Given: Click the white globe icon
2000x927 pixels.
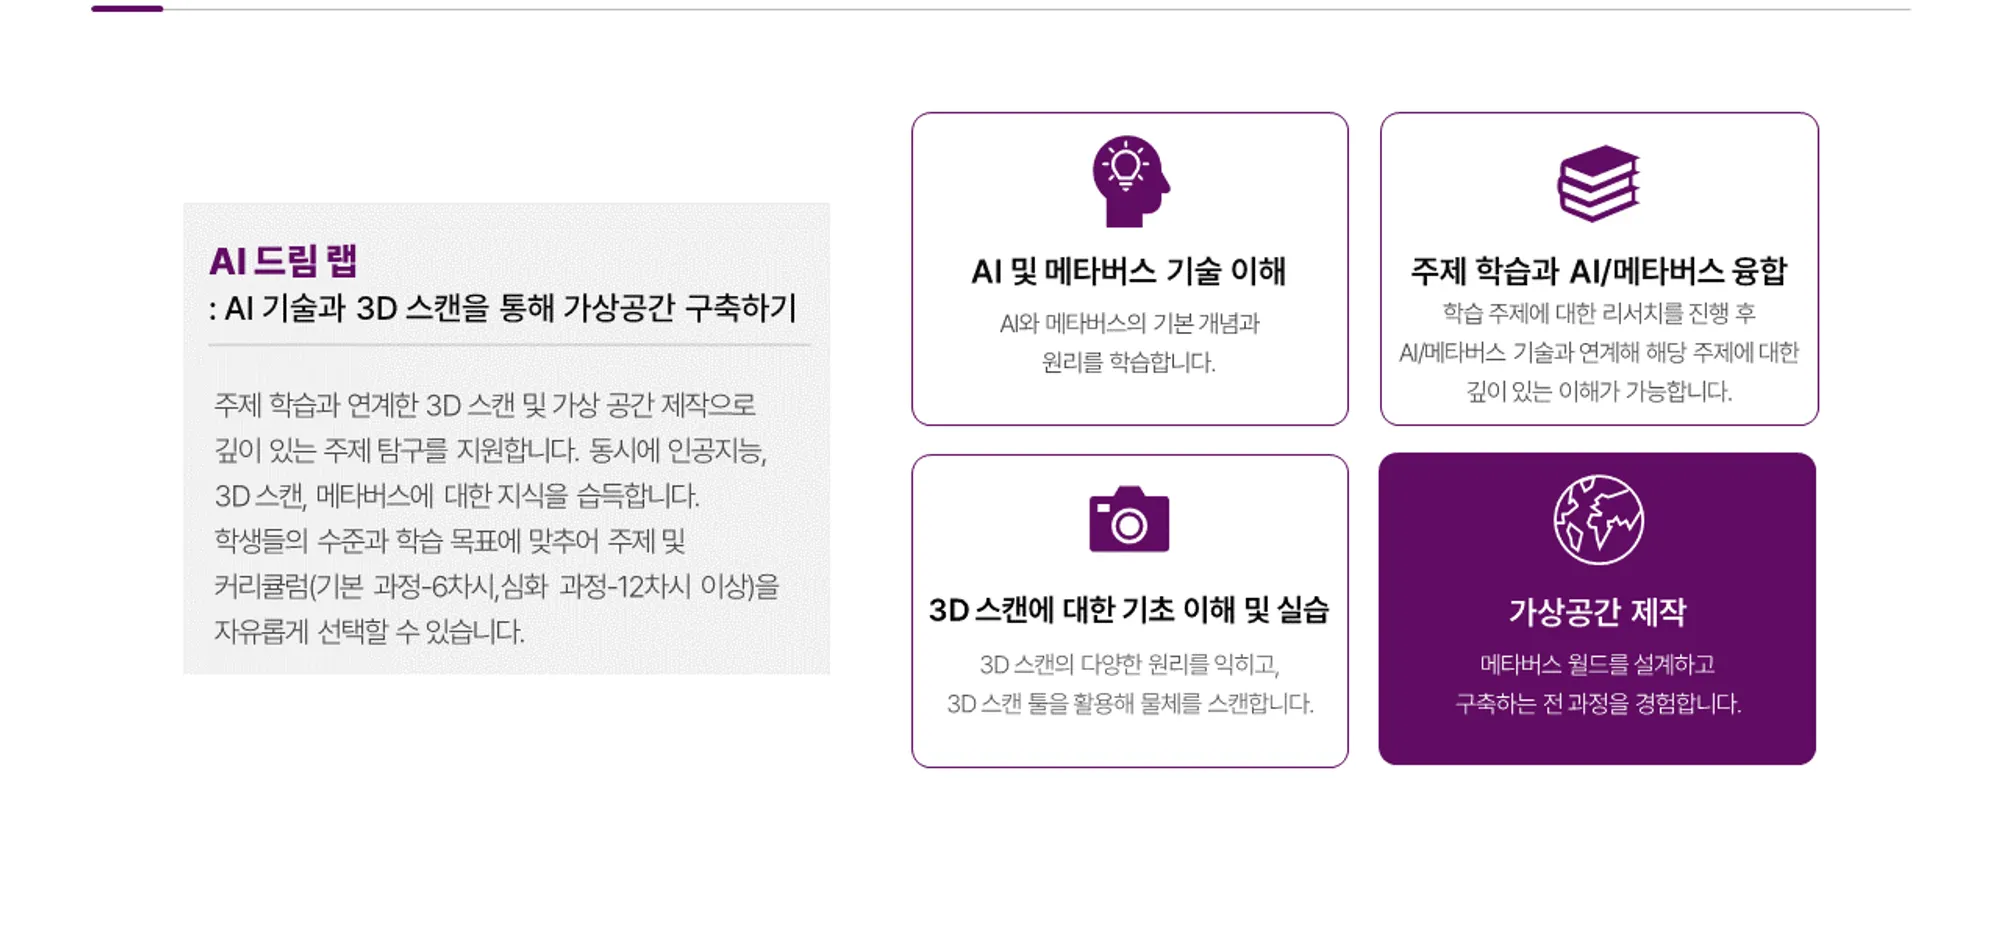Looking at the screenshot, I should (1597, 520).
